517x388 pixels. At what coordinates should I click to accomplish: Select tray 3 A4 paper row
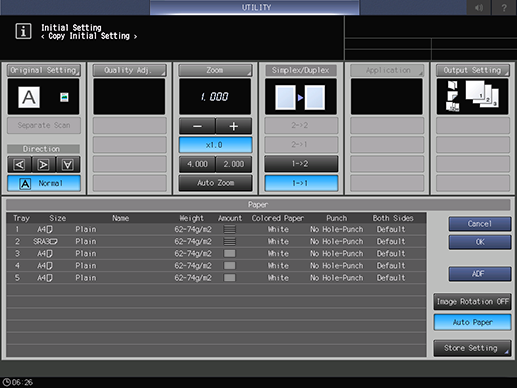click(x=216, y=254)
